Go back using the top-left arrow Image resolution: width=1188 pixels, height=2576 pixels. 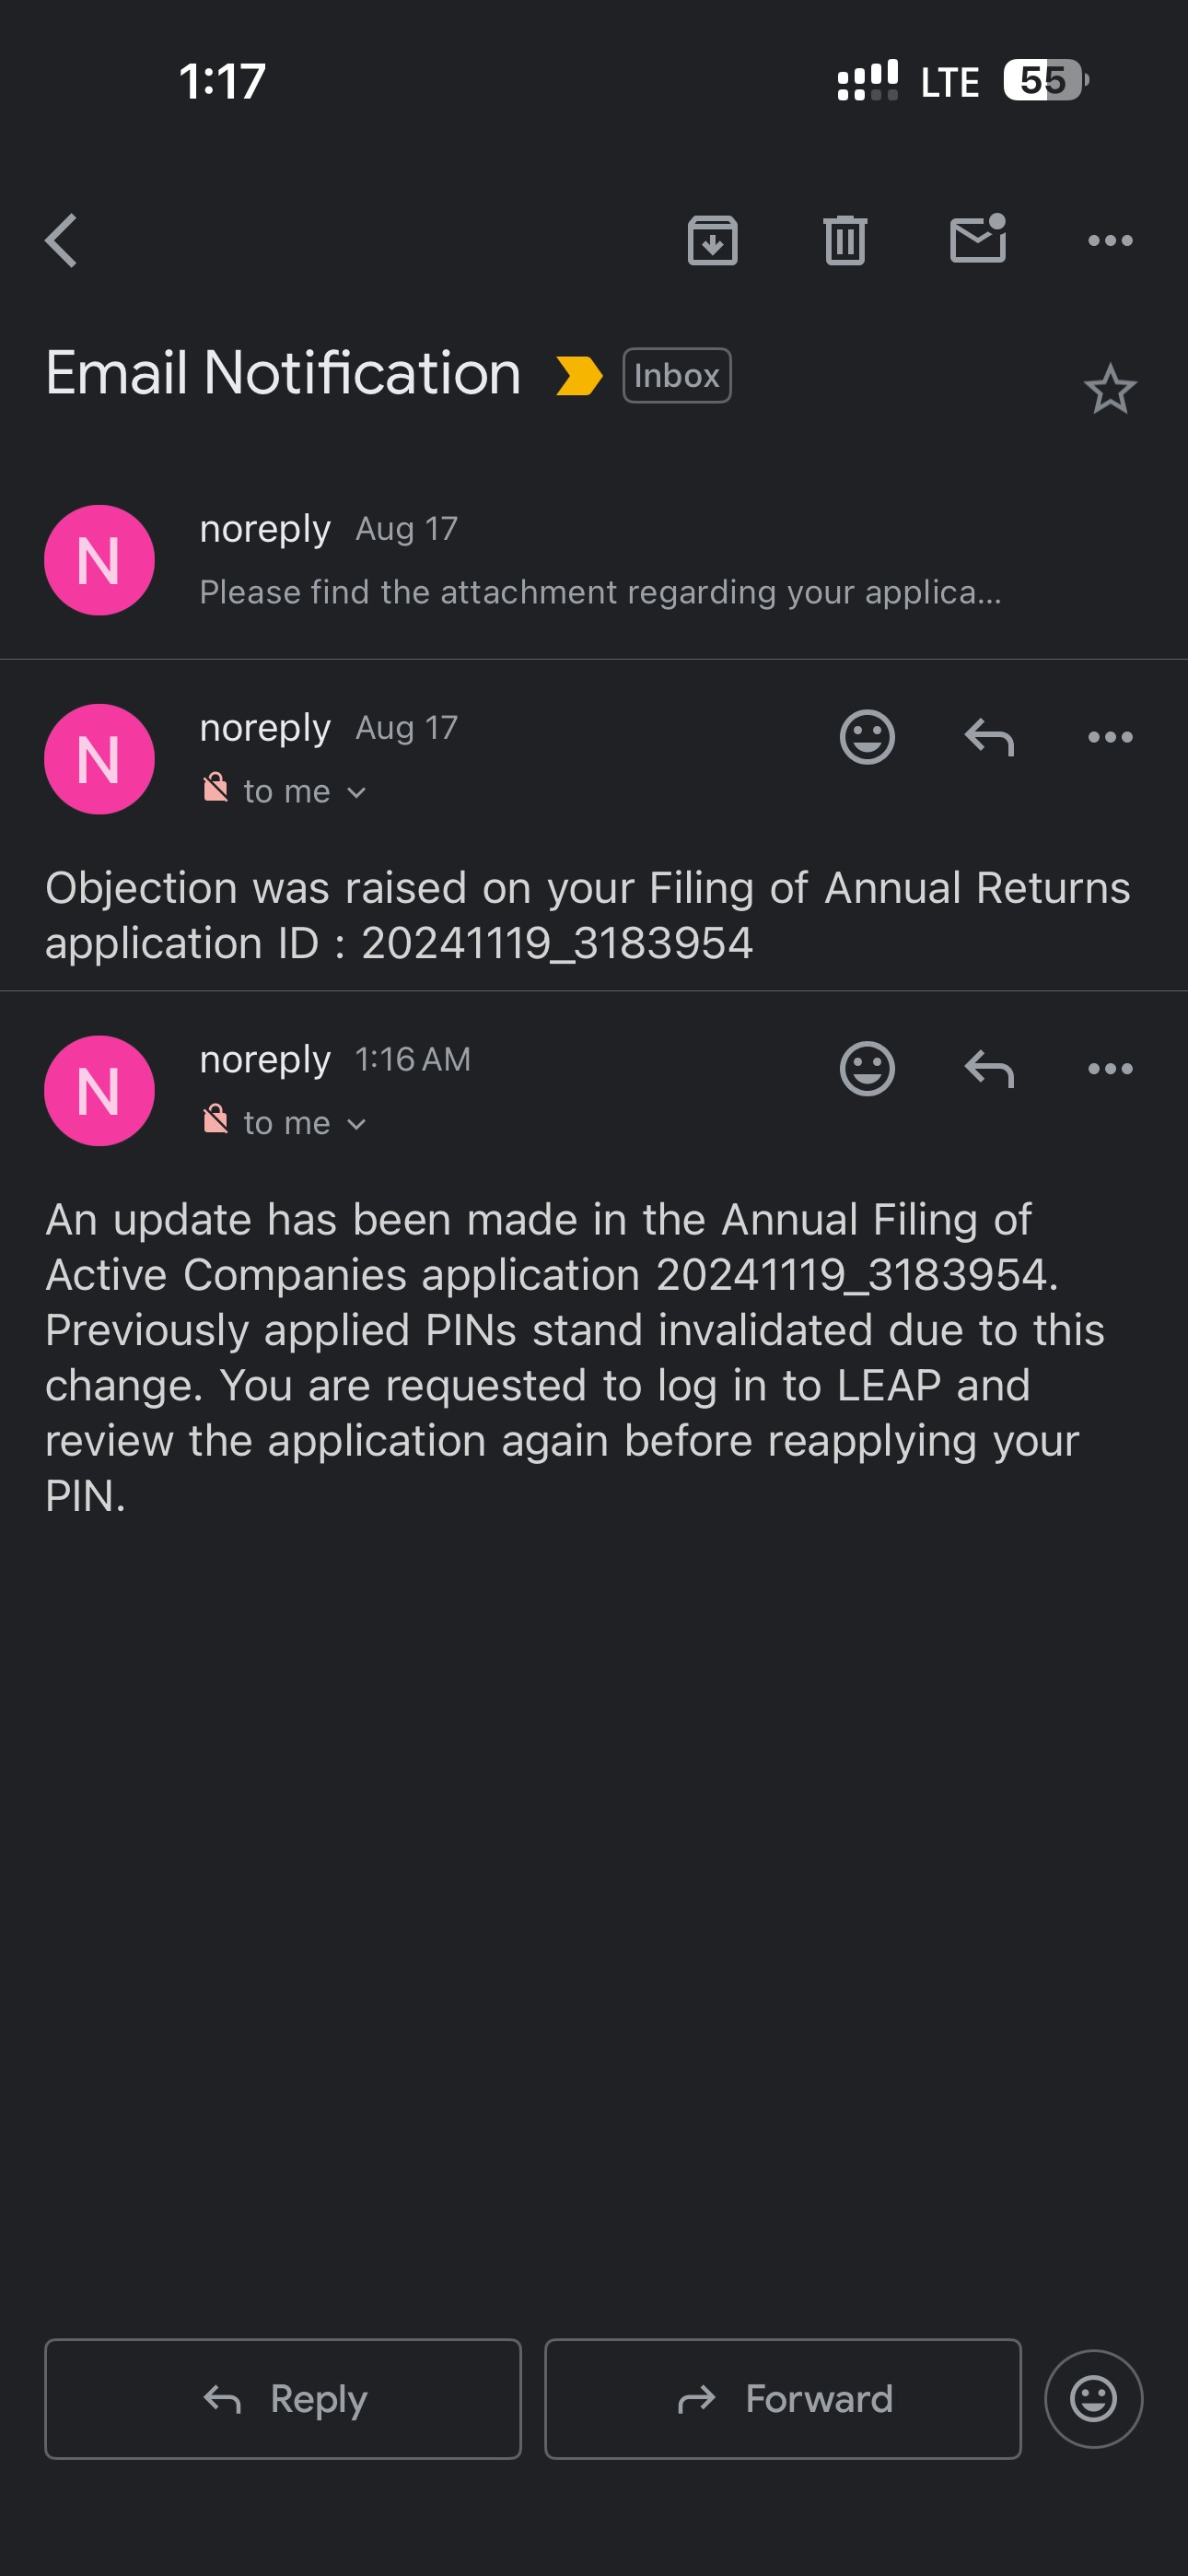pos(61,241)
